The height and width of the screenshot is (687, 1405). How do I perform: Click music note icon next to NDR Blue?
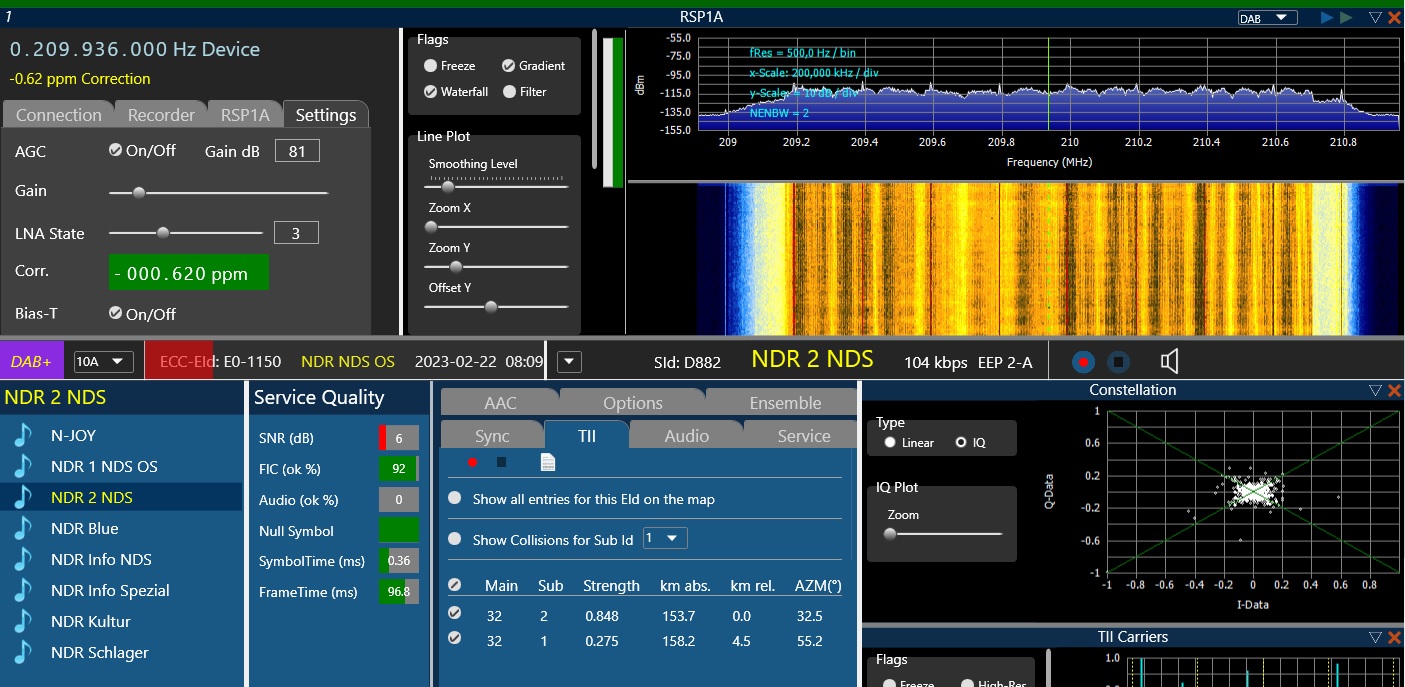(x=22, y=528)
